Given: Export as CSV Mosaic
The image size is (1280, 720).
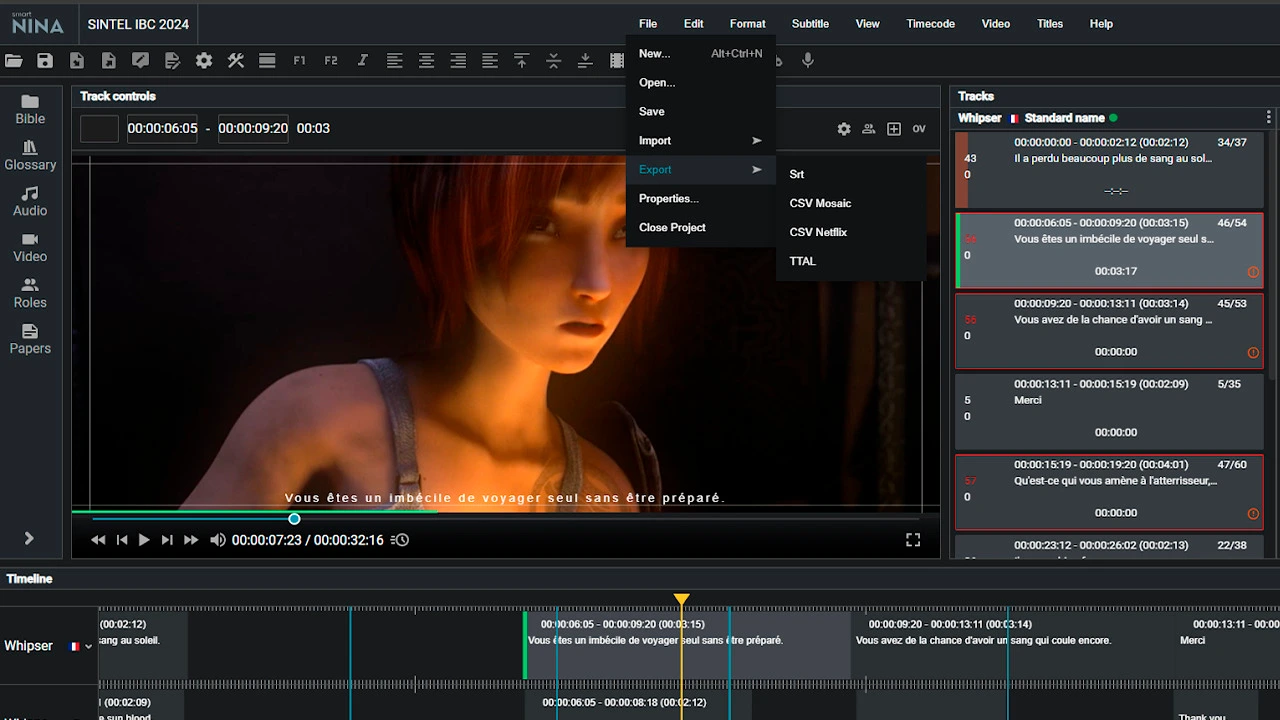Looking at the screenshot, I should (x=850, y=204).
